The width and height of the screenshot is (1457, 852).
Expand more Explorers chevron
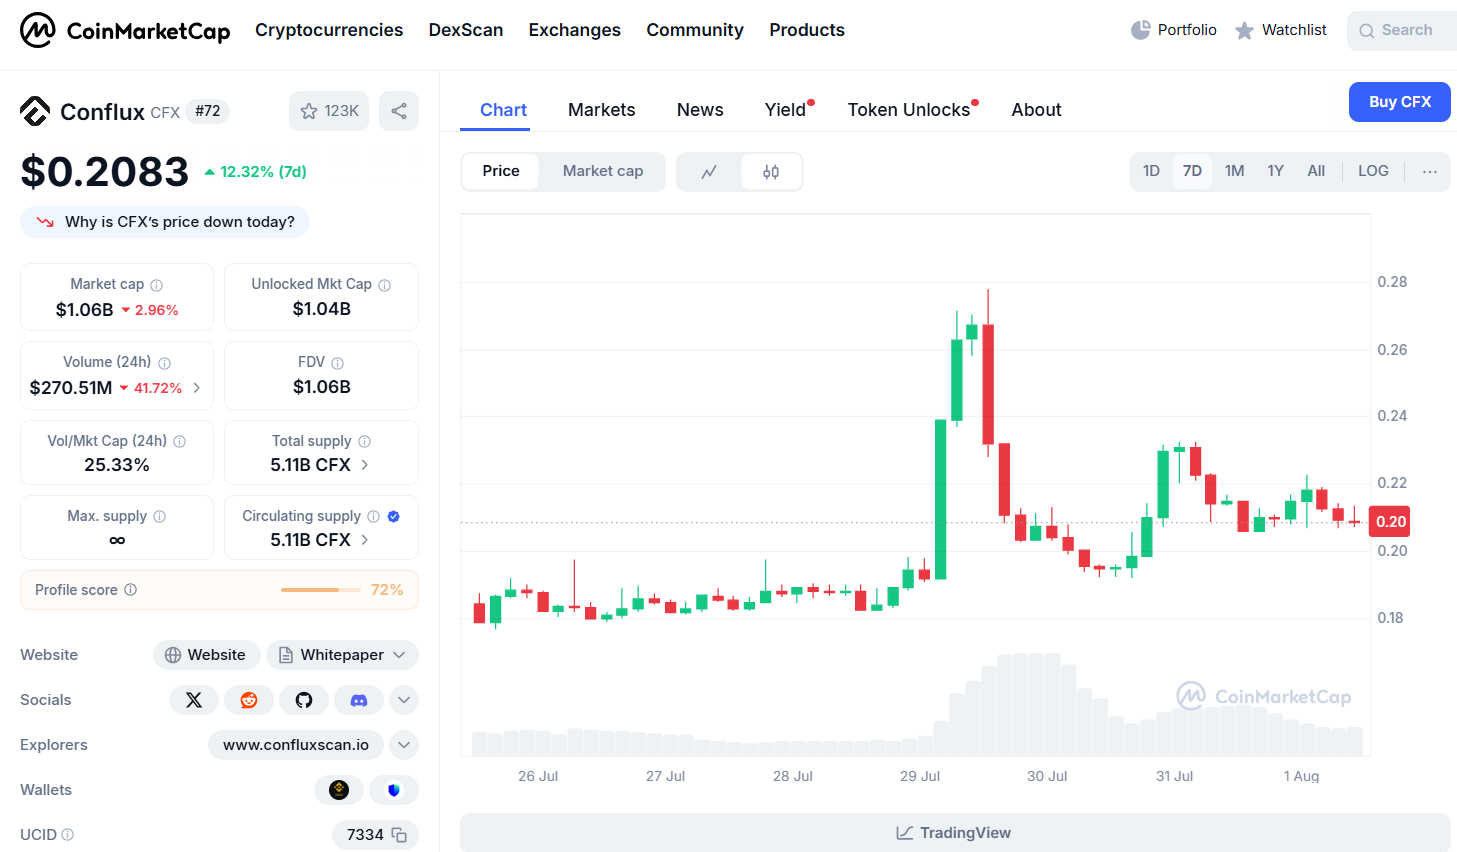coord(404,745)
